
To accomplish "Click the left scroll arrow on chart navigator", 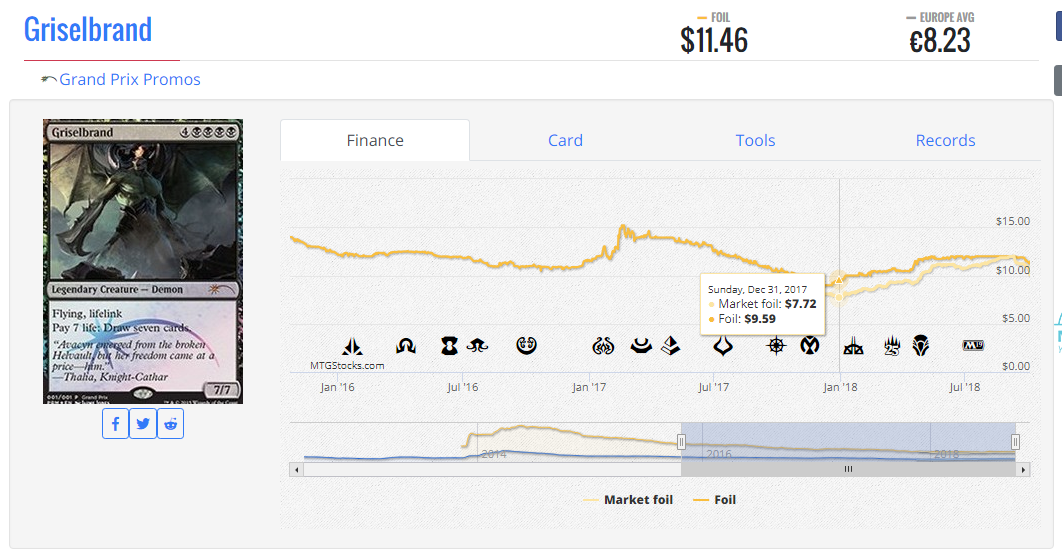I will [296, 469].
